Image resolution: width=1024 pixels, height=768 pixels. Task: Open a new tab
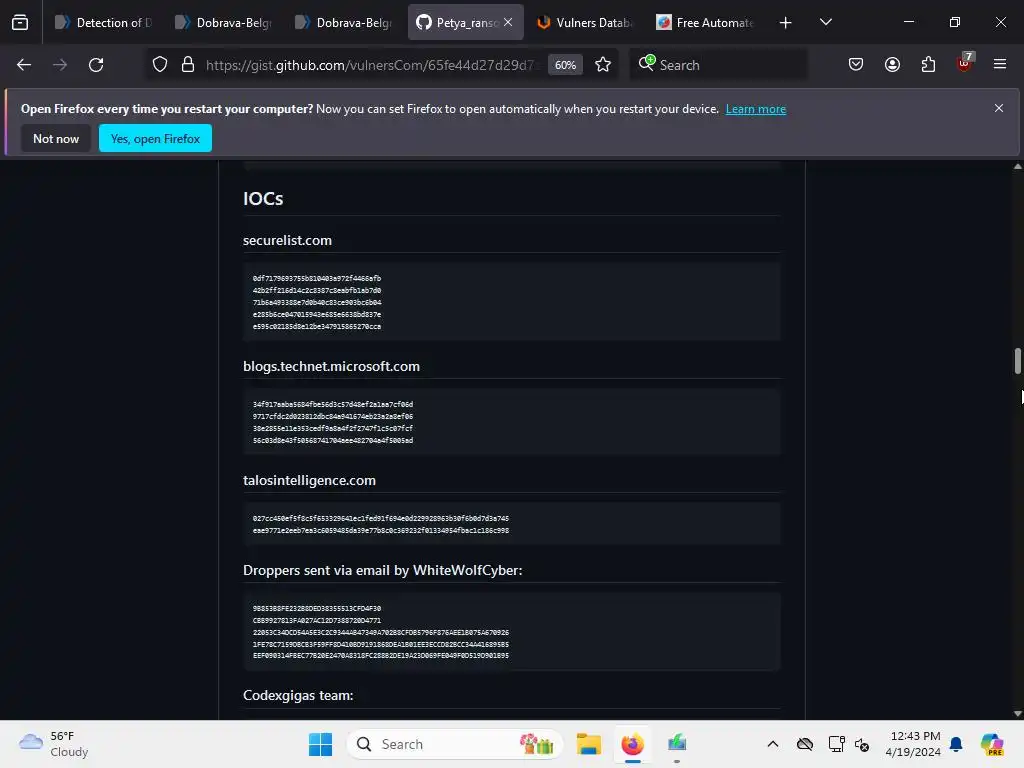[786, 23]
